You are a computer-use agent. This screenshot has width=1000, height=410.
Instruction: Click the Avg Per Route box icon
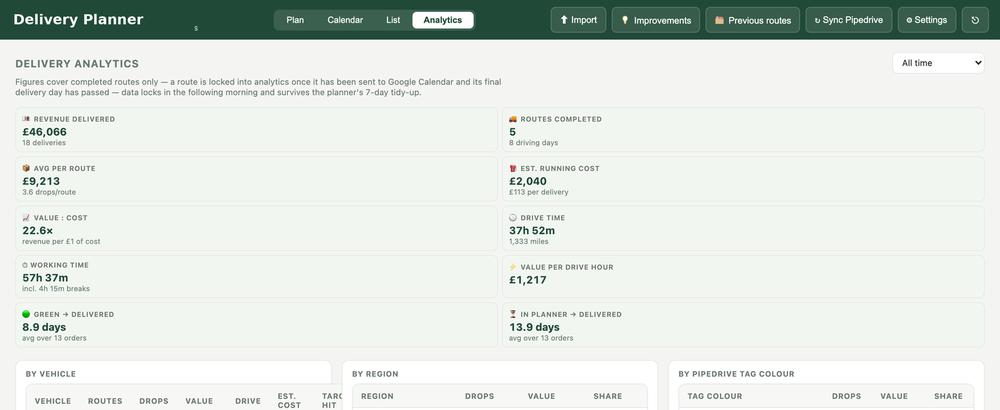click(x=26, y=168)
